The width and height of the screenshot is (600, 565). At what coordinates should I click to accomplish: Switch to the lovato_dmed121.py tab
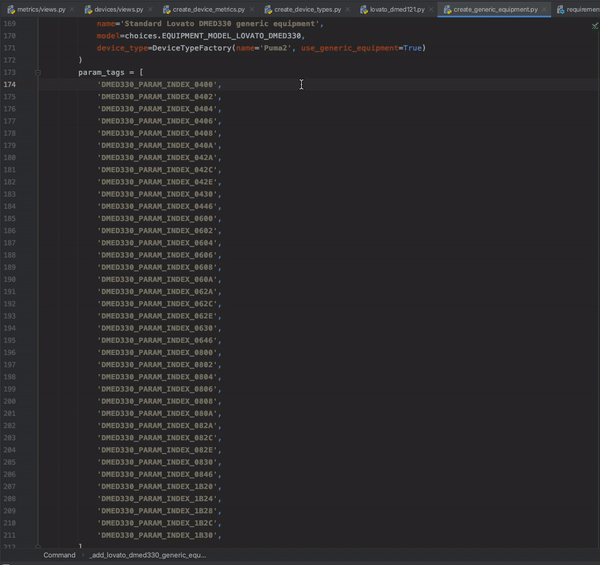[397, 10]
